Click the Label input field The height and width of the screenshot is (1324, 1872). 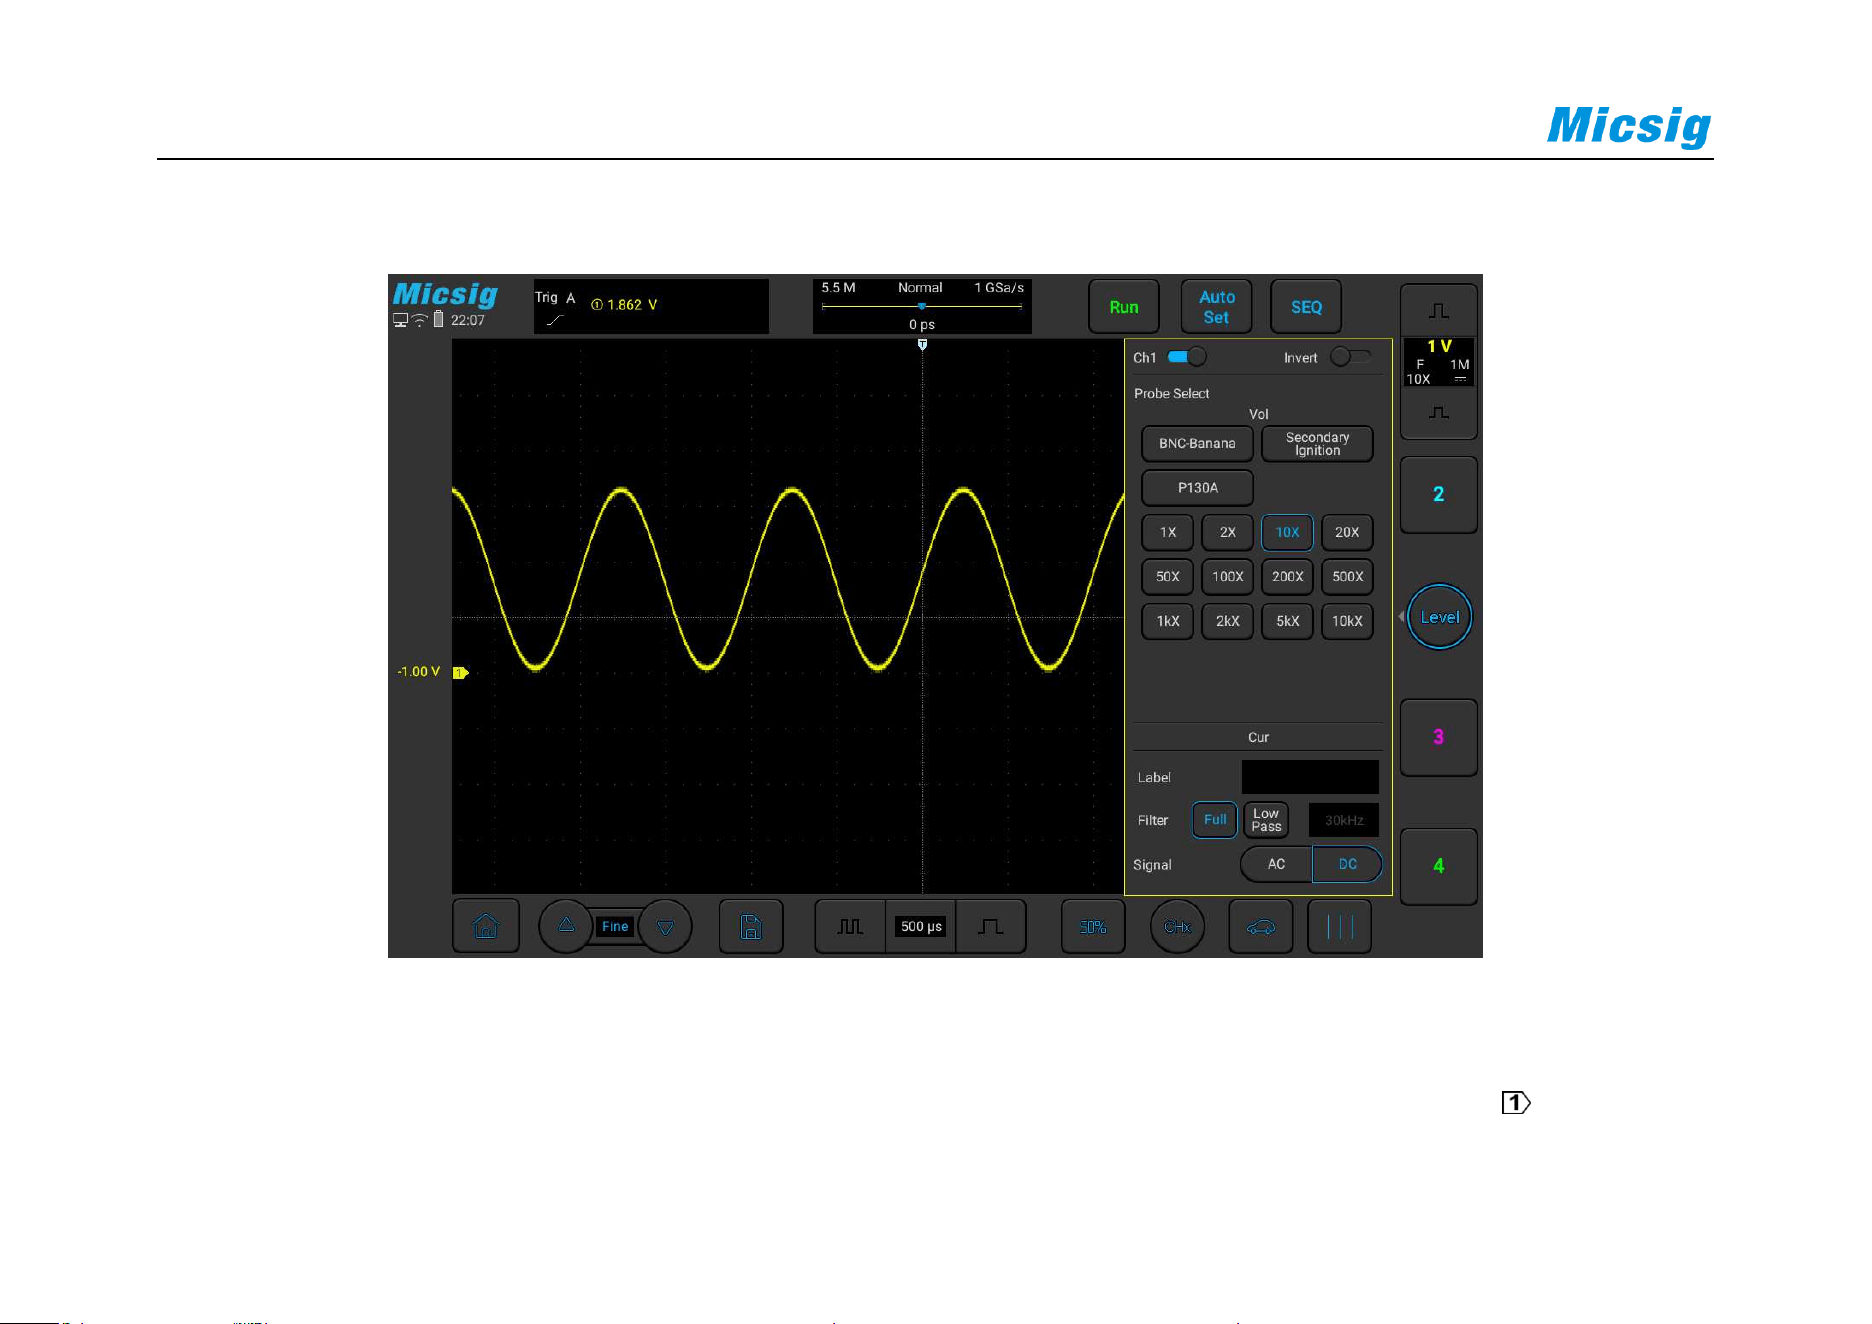[x=1310, y=777]
